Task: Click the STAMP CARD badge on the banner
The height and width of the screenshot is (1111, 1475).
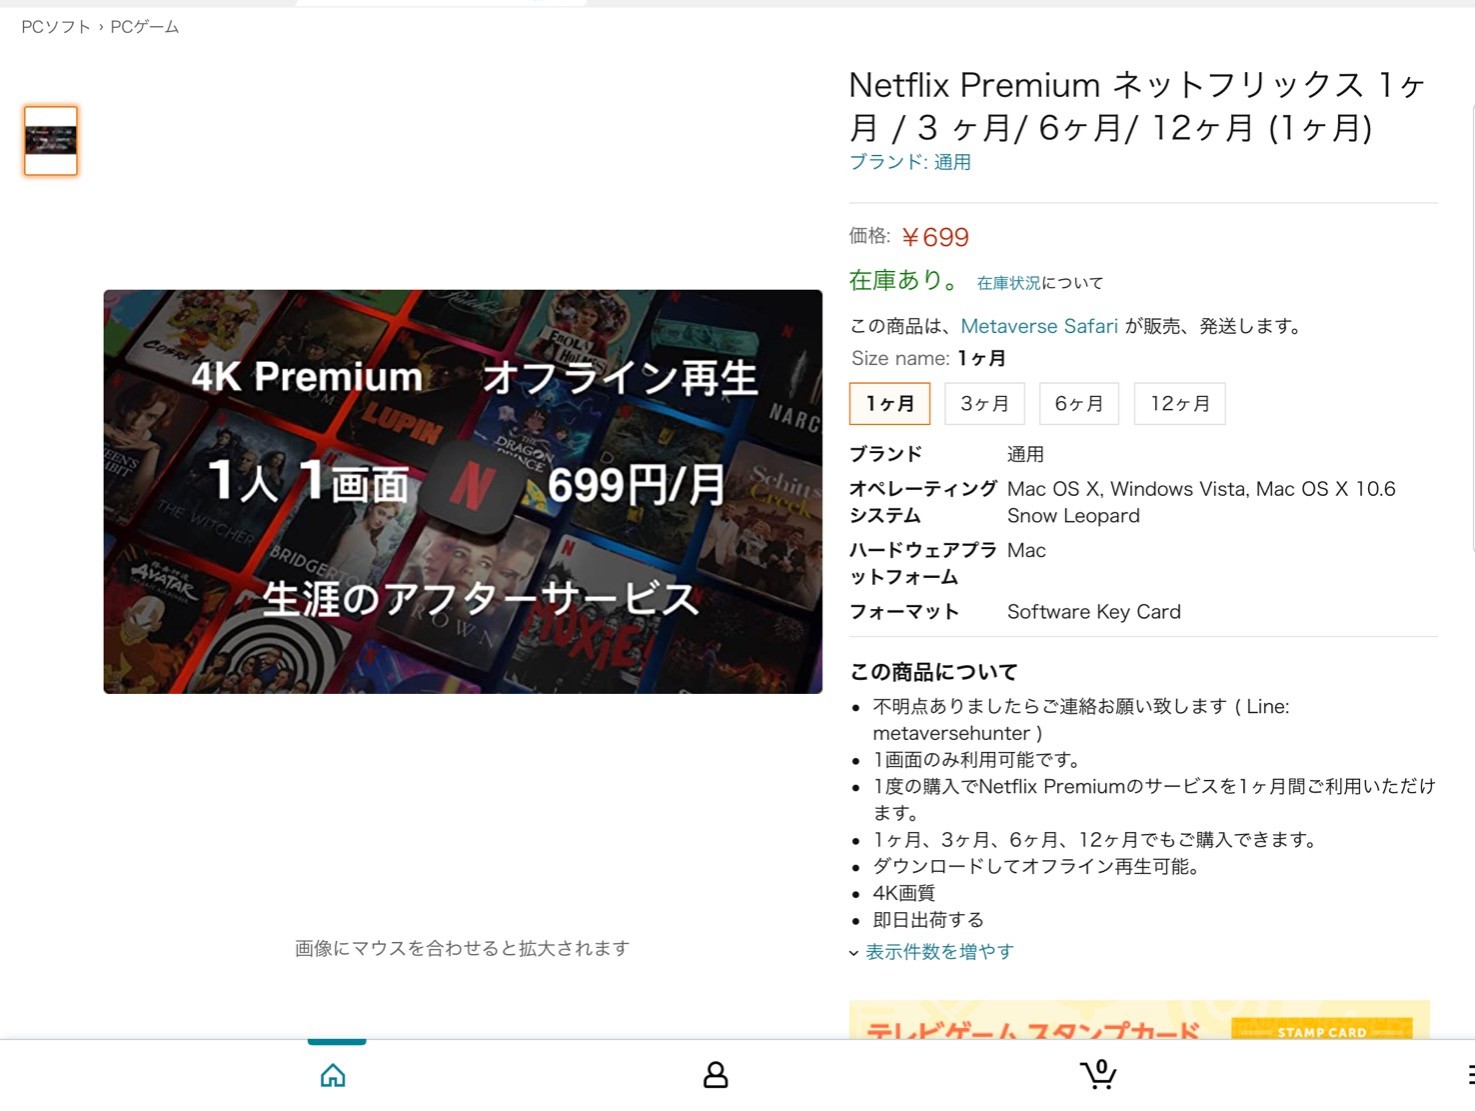Action: point(1322,1030)
